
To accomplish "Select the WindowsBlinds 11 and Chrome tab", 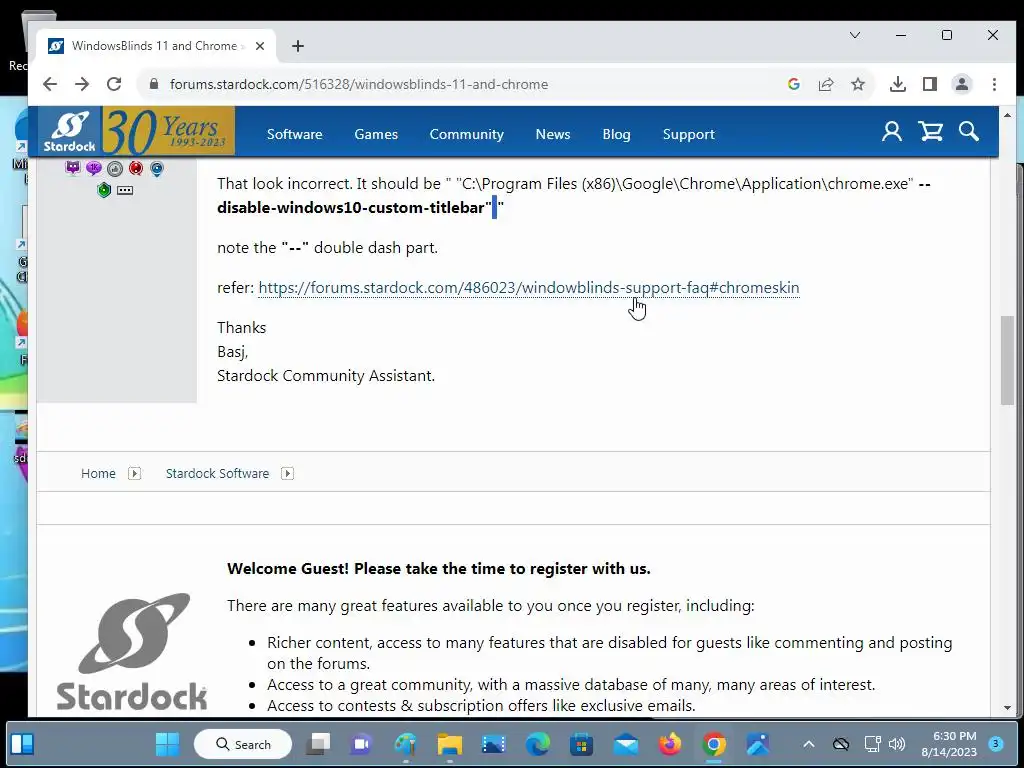I will click(x=154, y=46).
